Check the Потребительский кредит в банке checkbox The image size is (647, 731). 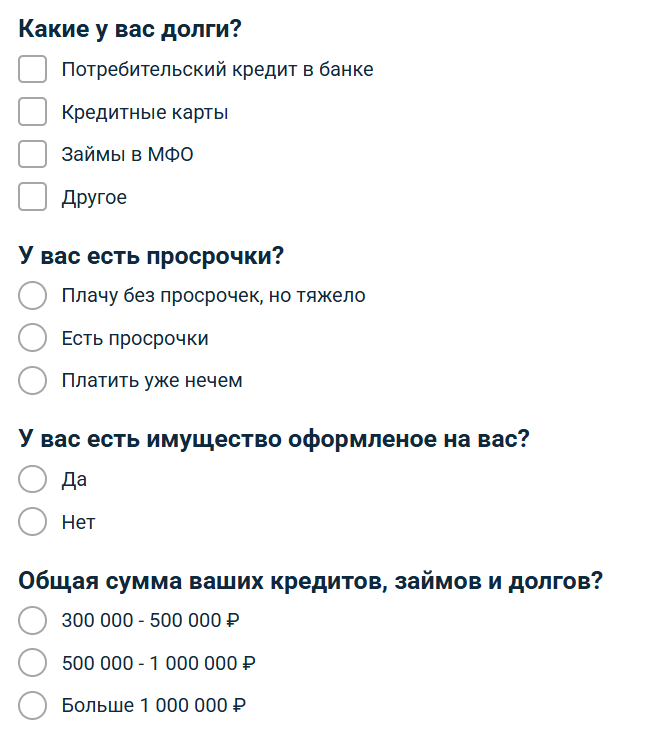click(x=32, y=69)
